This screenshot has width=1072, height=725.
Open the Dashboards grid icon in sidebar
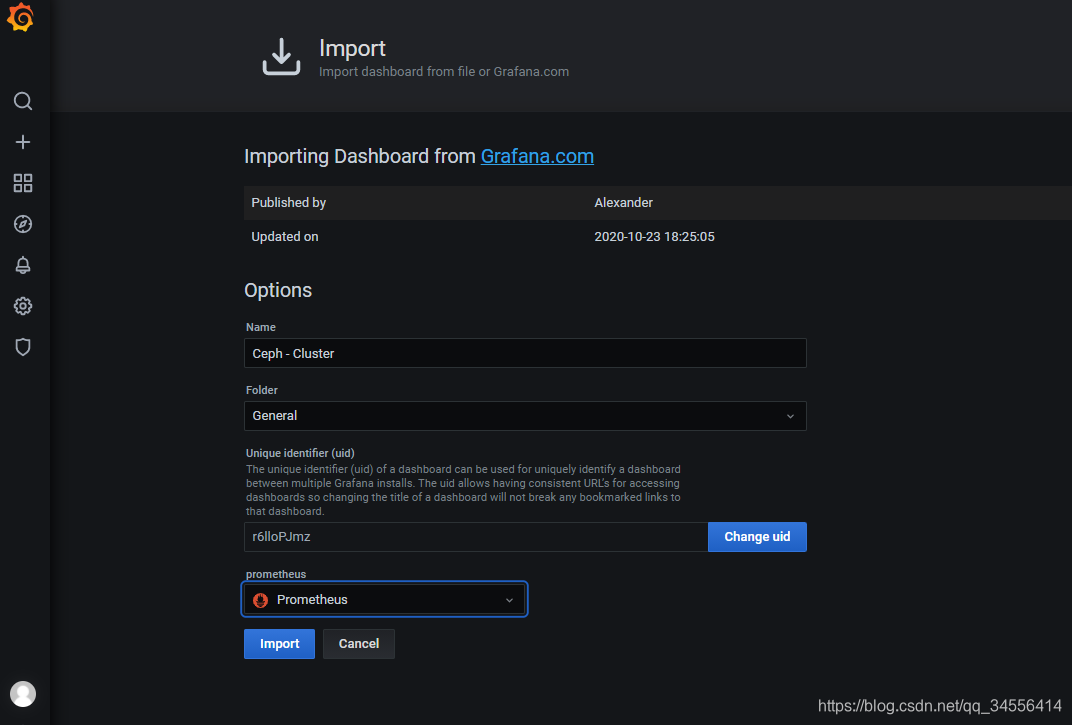click(23, 183)
